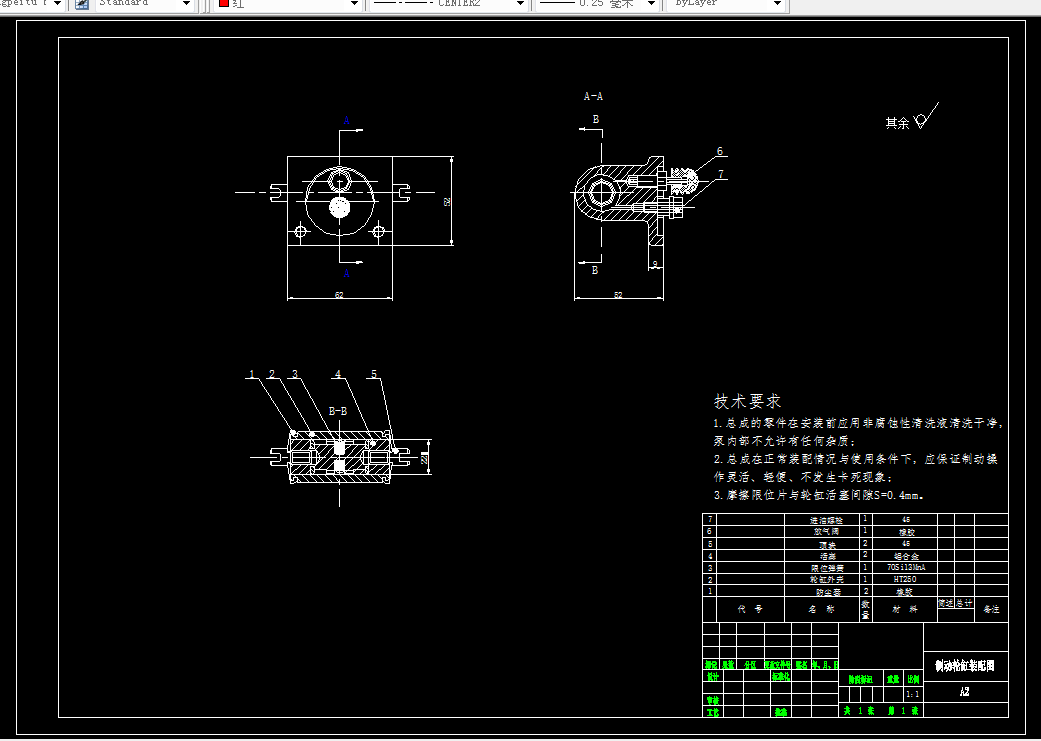Click the dimension style icon beside Standard

(82, 4)
